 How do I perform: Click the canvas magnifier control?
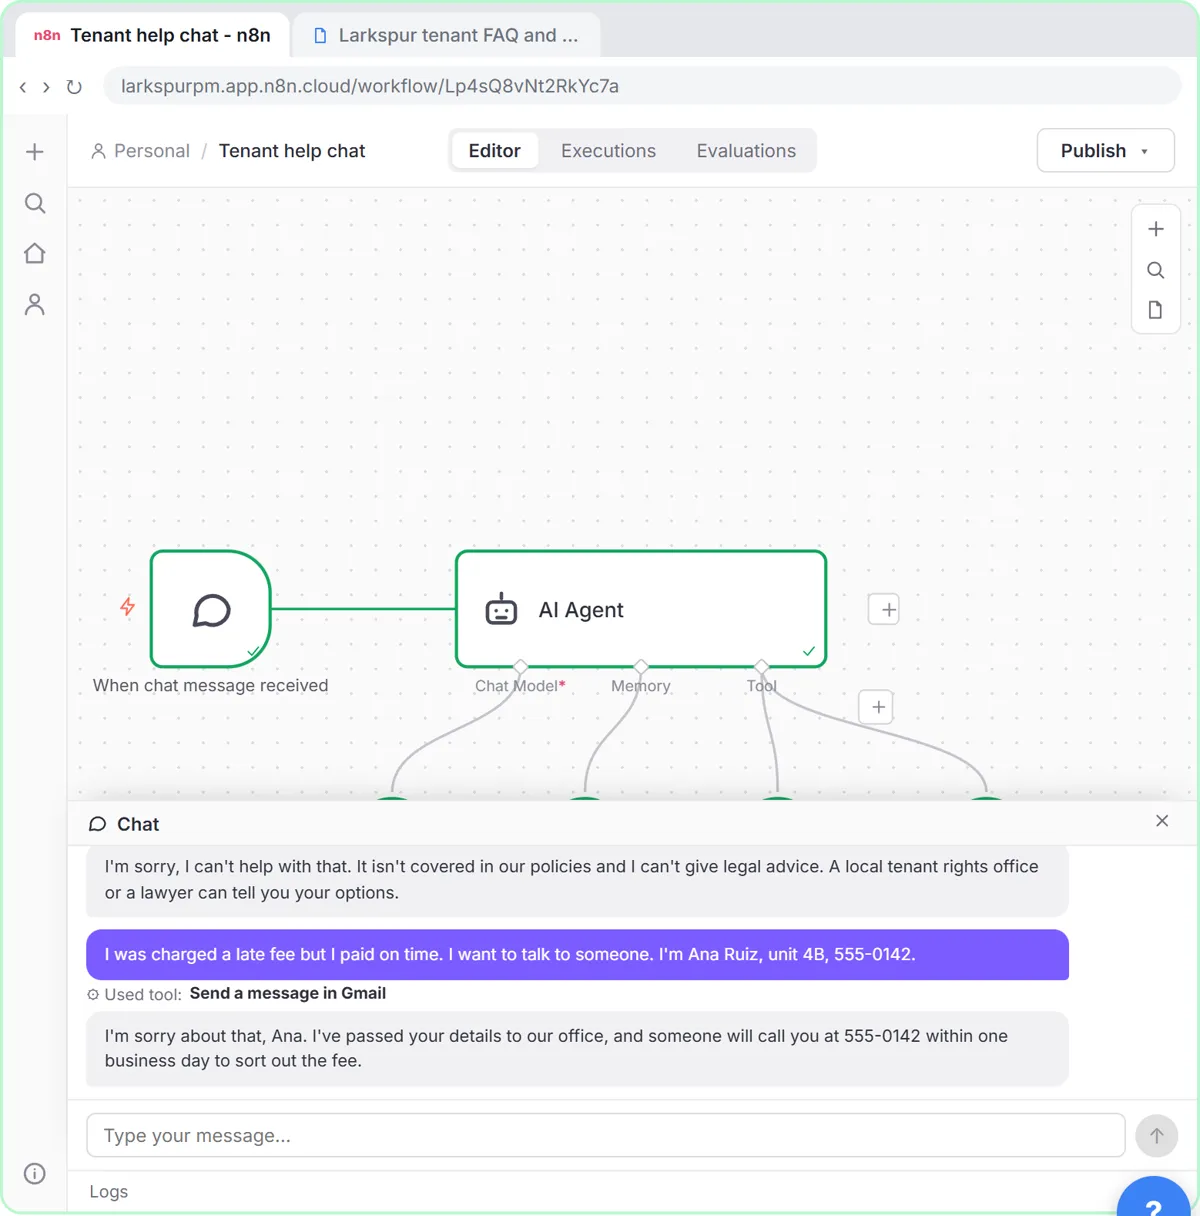pos(1156,270)
